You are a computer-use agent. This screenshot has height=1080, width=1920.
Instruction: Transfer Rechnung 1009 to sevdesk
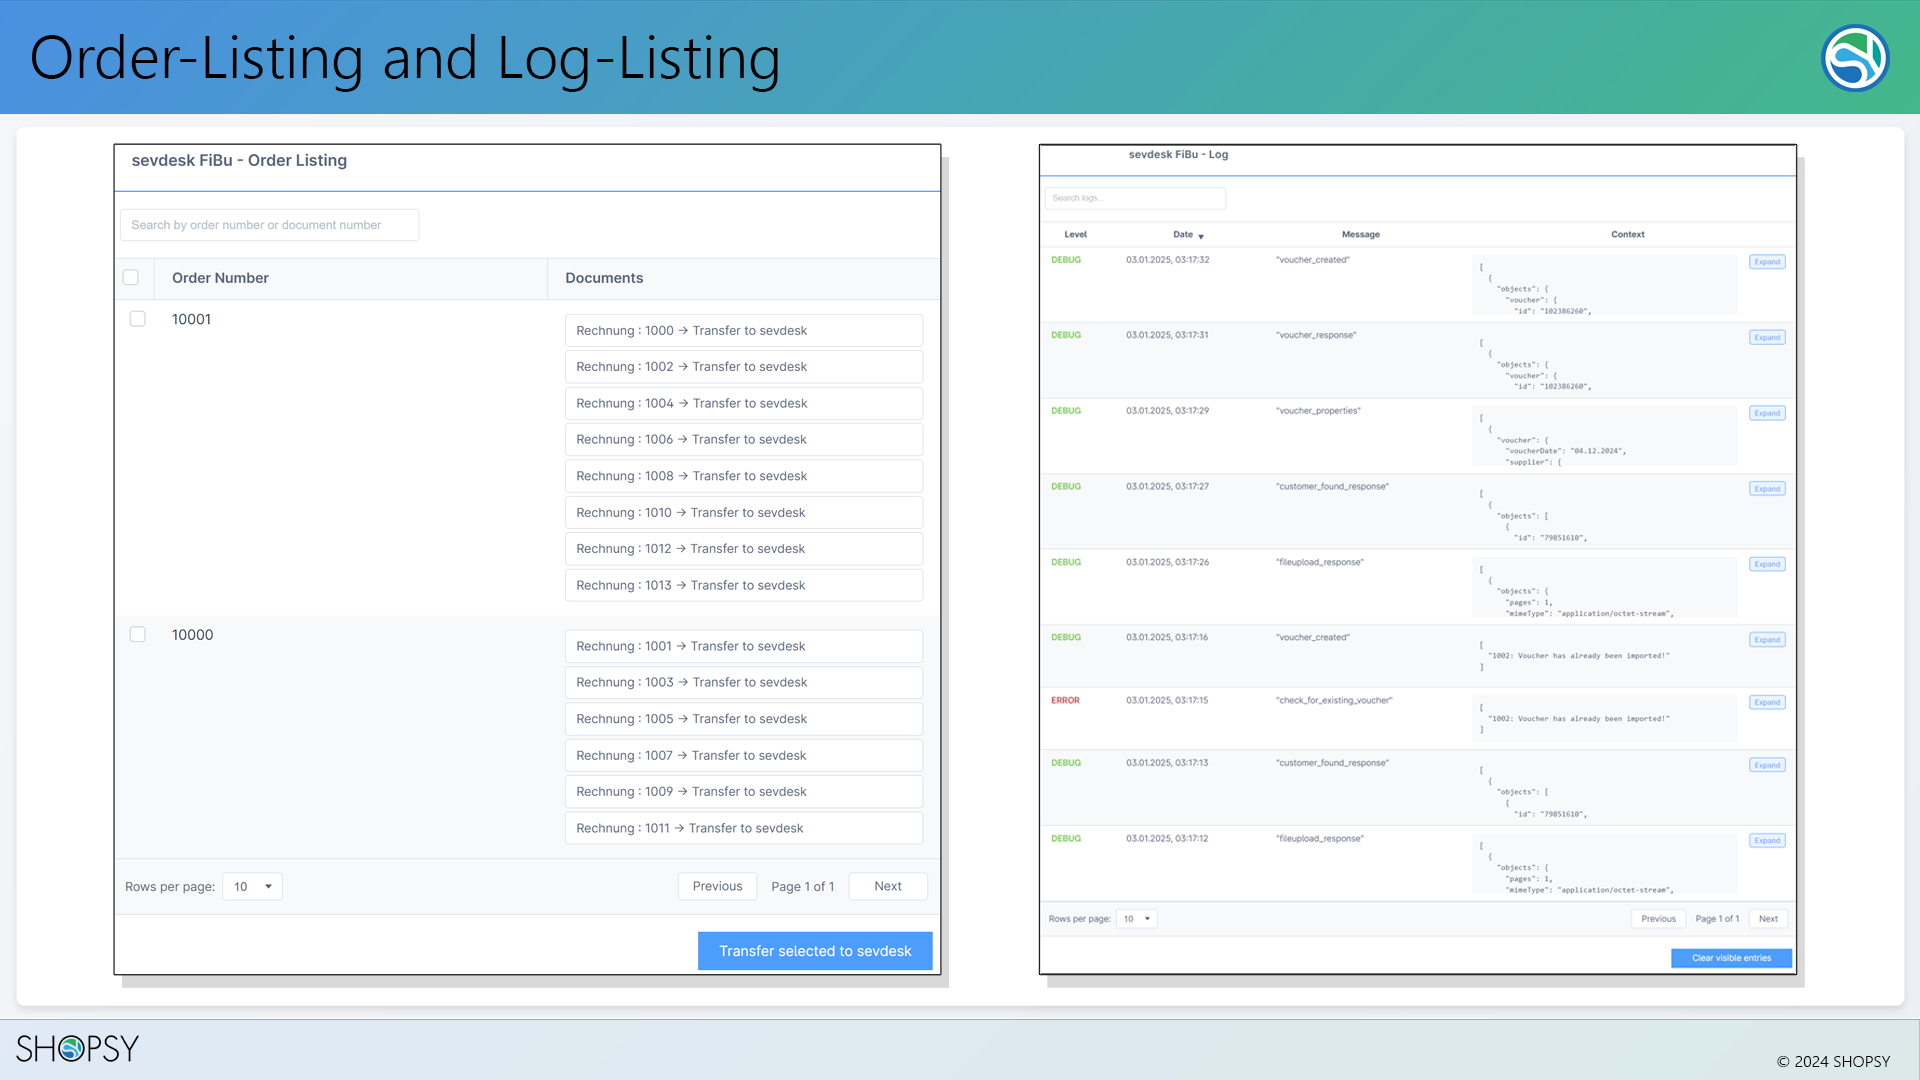coord(743,792)
